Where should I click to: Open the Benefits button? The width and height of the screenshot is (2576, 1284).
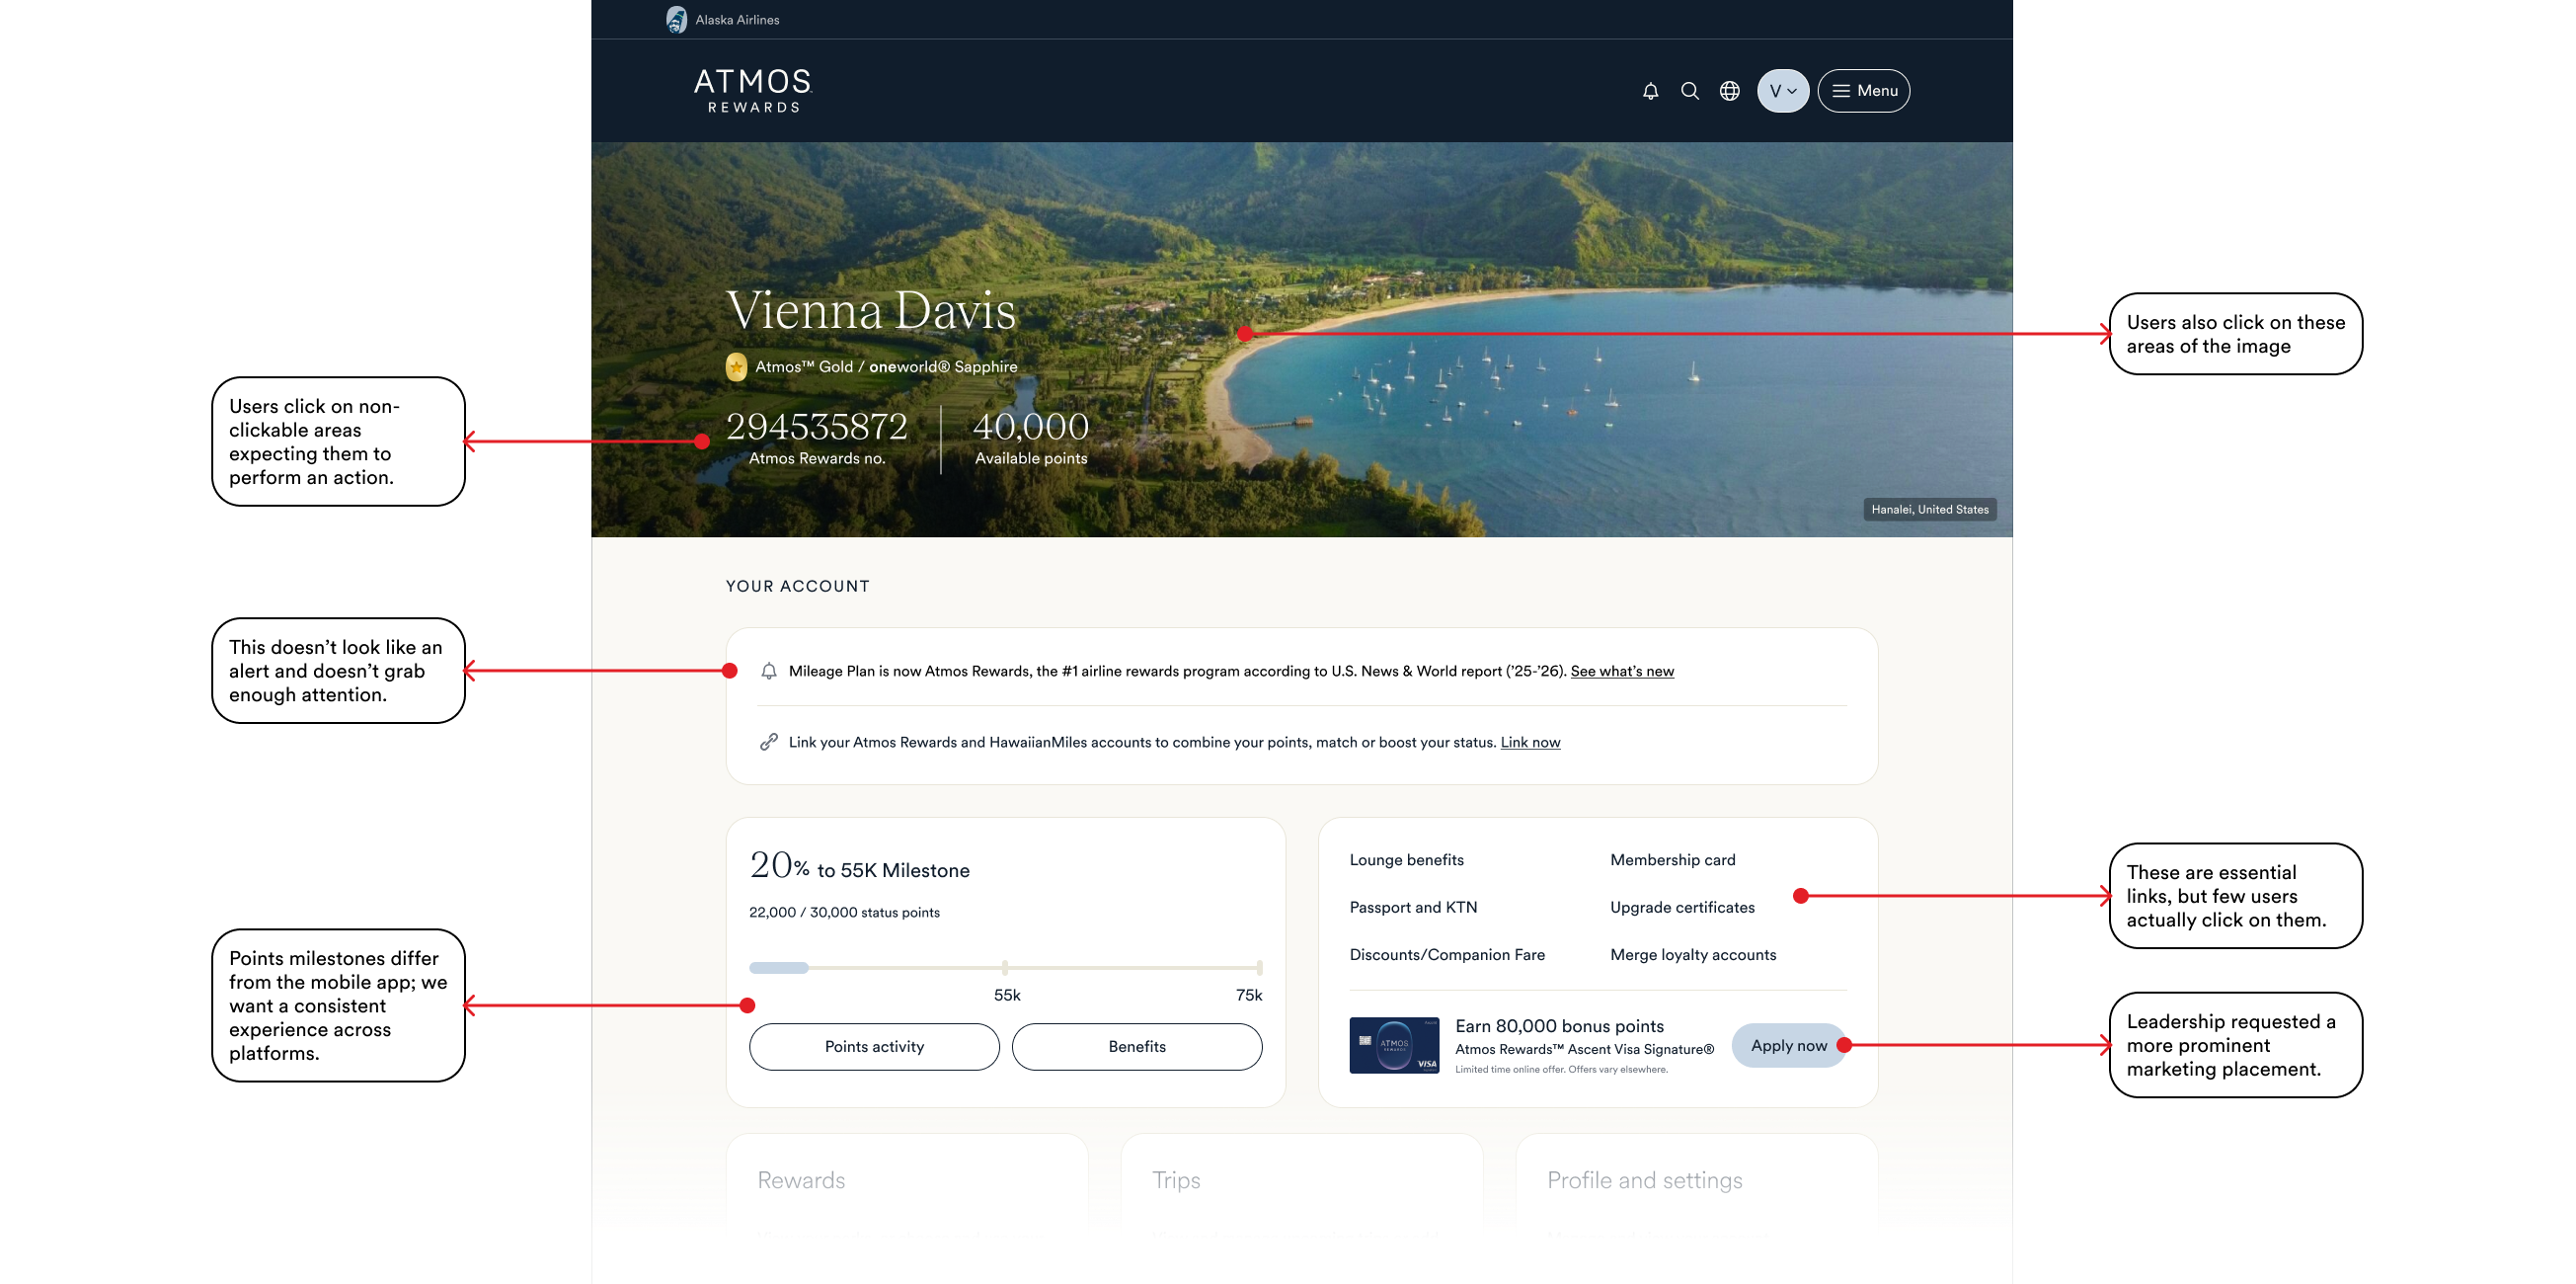pyautogui.click(x=1136, y=1046)
